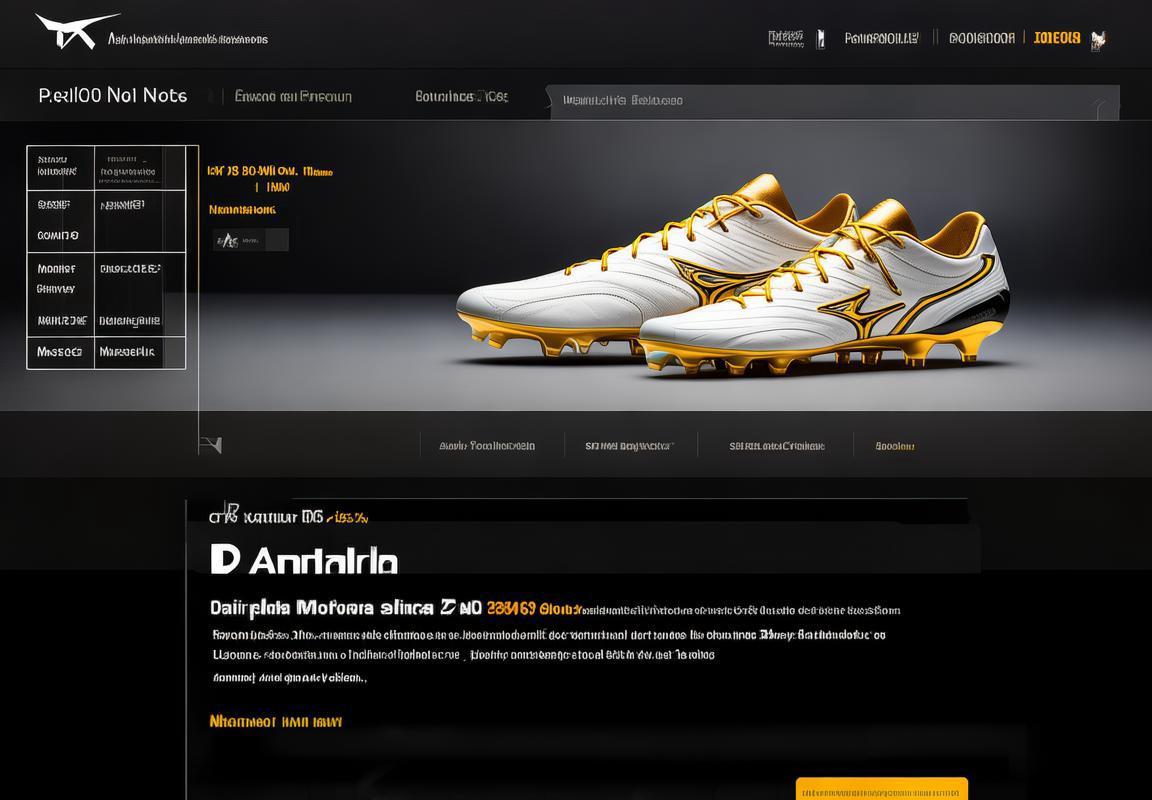The width and height of the screenshot is (1152, 800).
Task: Click the orange subheading below the description paragraph
Action: click(x=276, y=721)
